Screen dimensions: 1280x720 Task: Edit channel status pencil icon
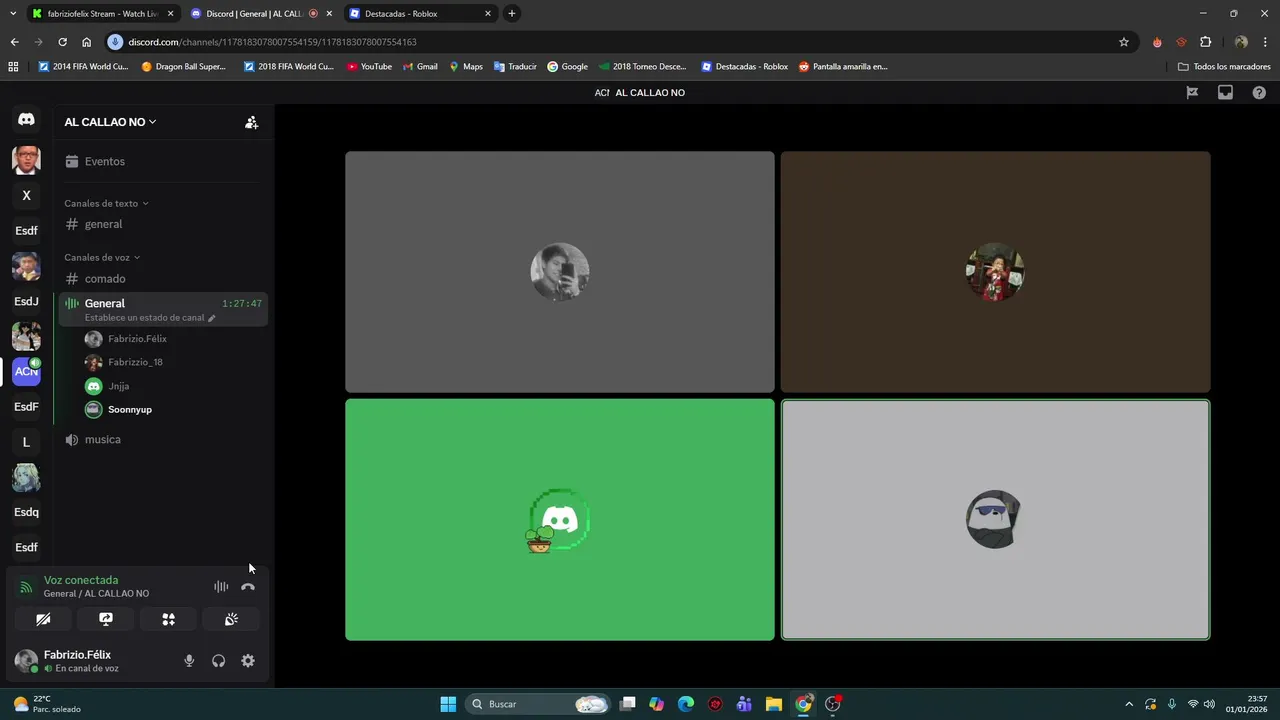(x=211, y=318)
